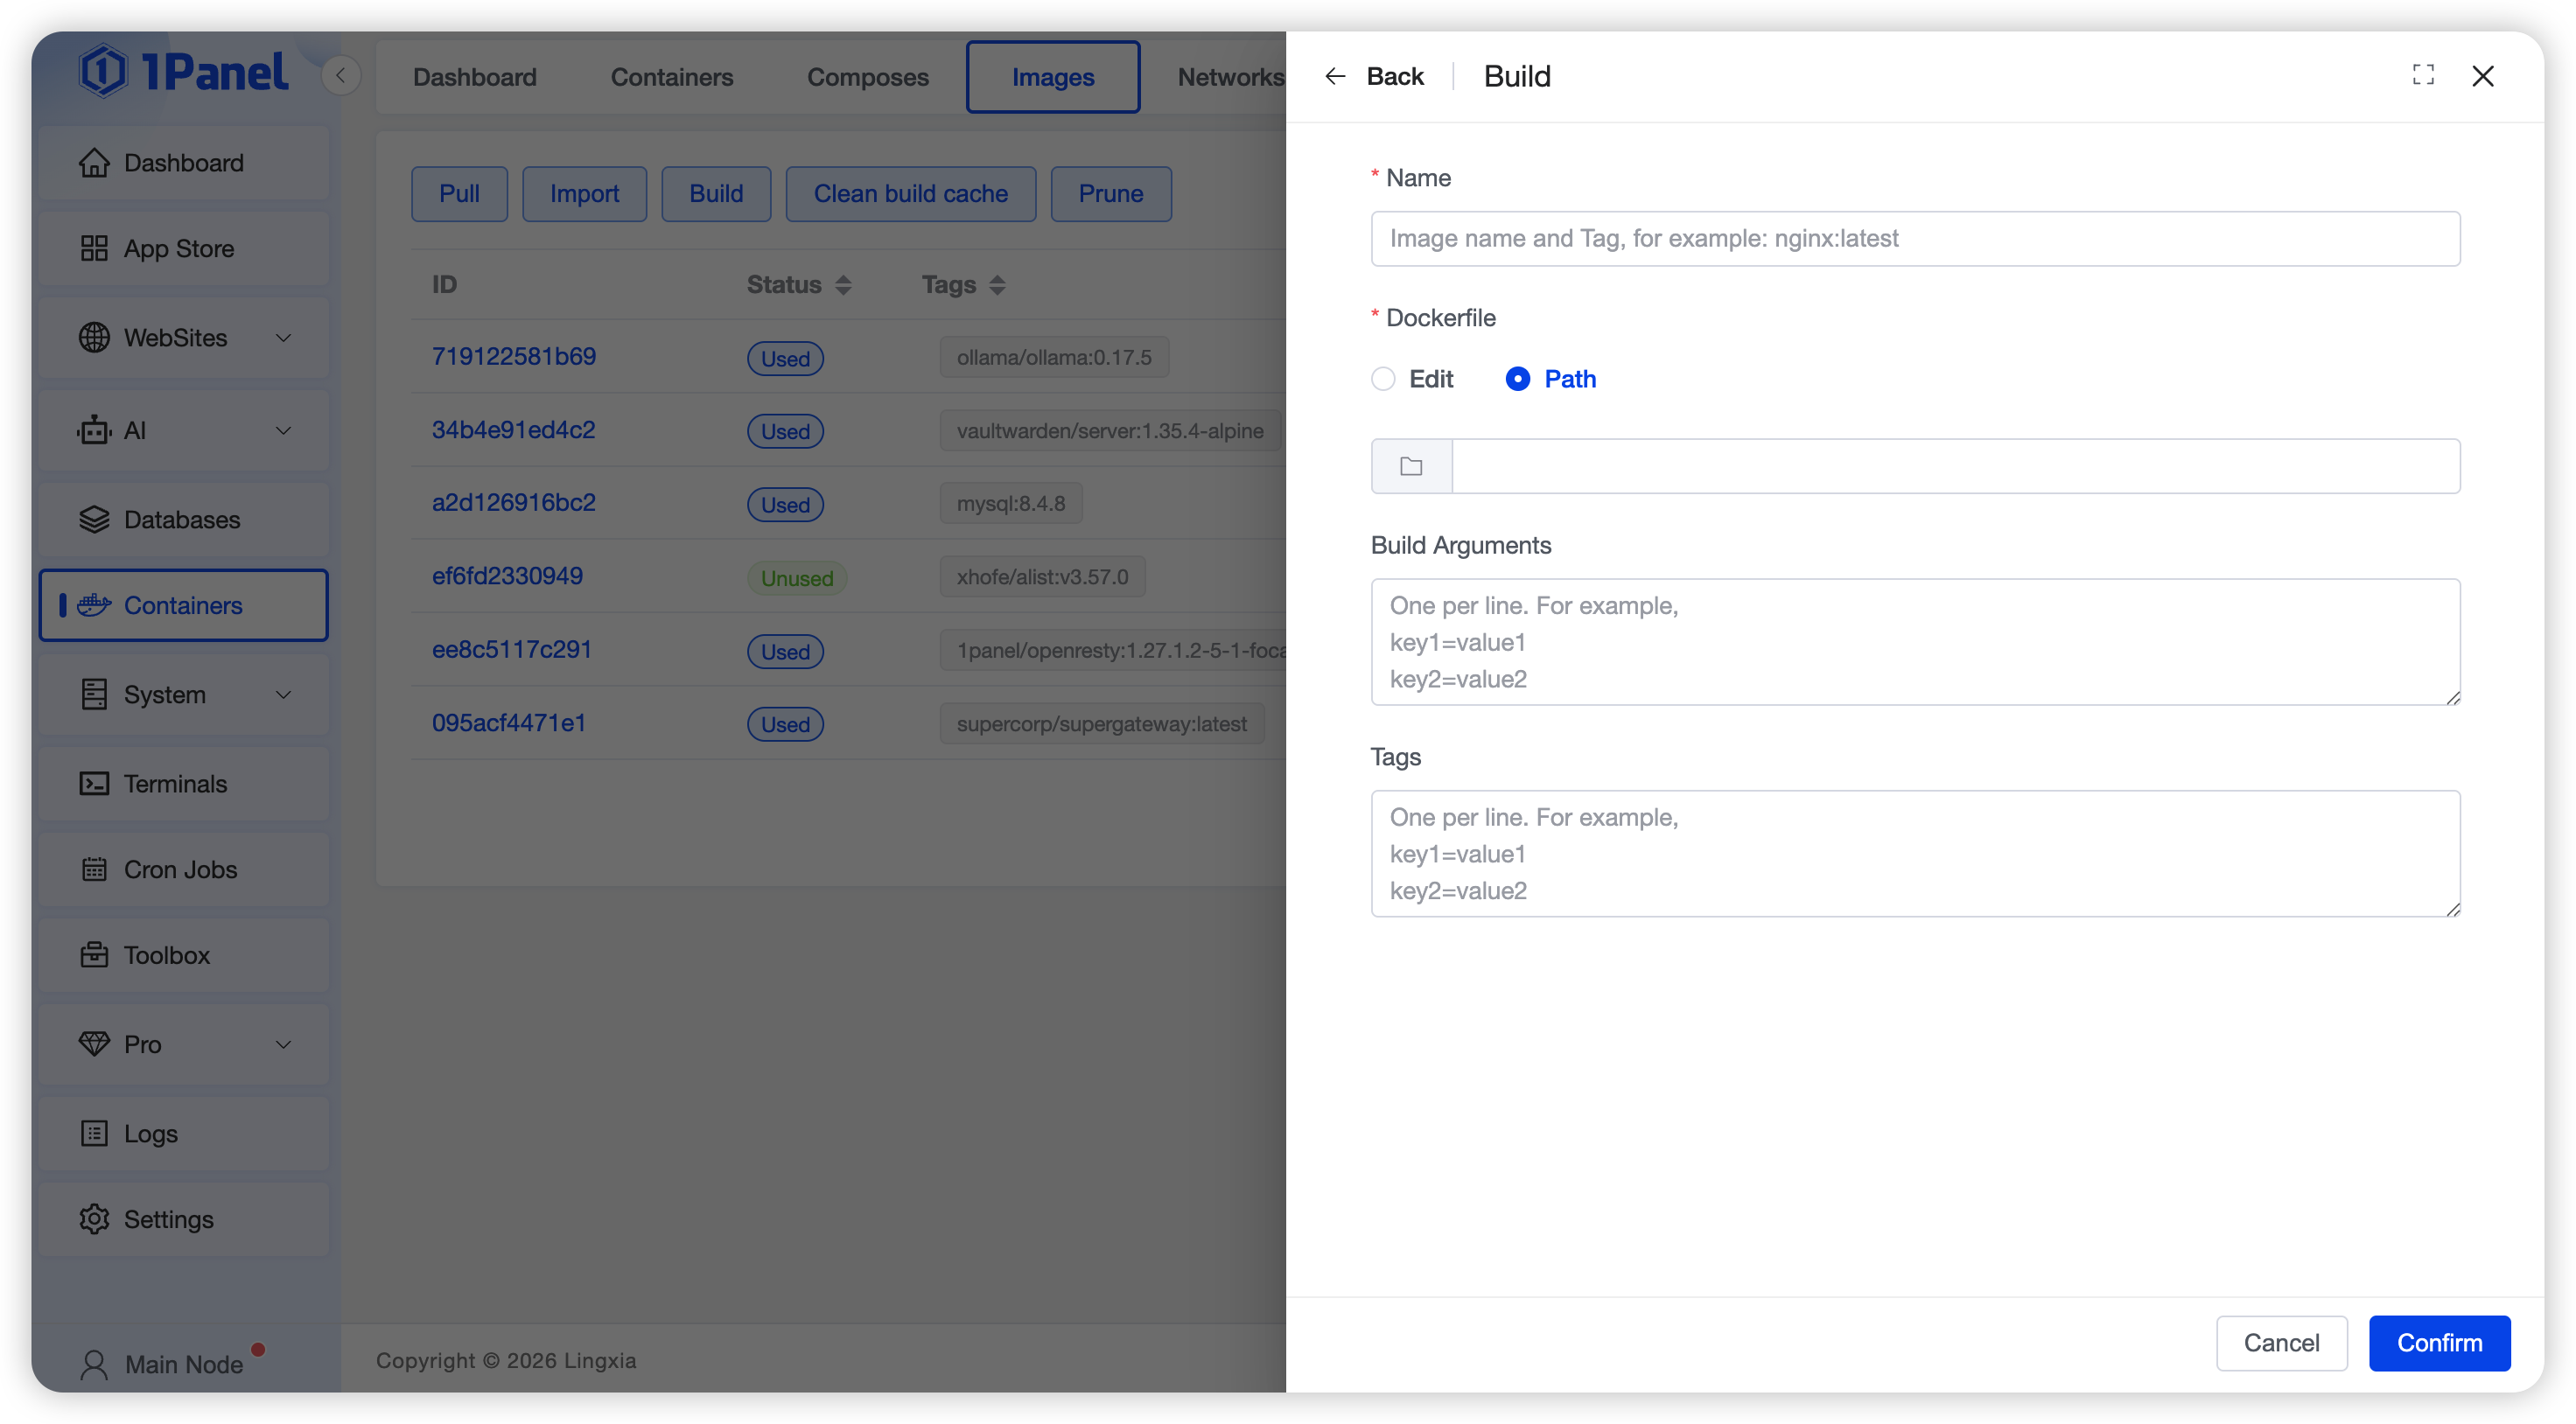Open Terminals from the sidebar
This screenshot has height=1424, width=2576.
[x=176, y=783]
